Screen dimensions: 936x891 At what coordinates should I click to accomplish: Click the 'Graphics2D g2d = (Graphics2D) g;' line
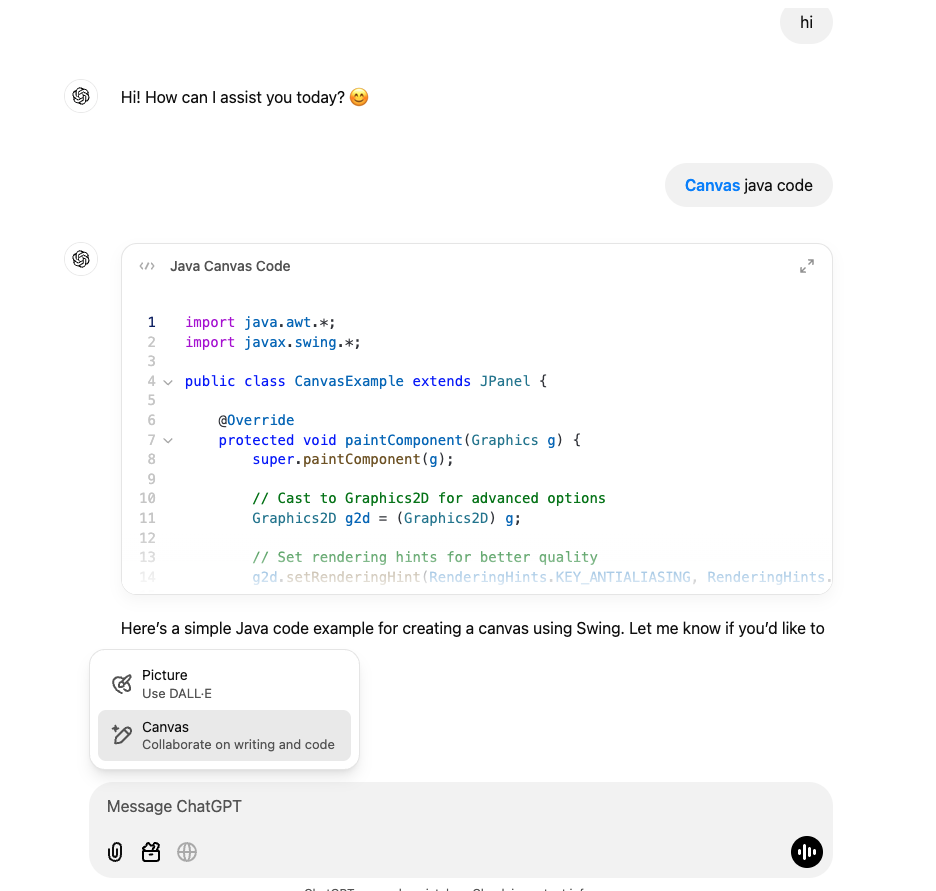(x=386, y=518)
